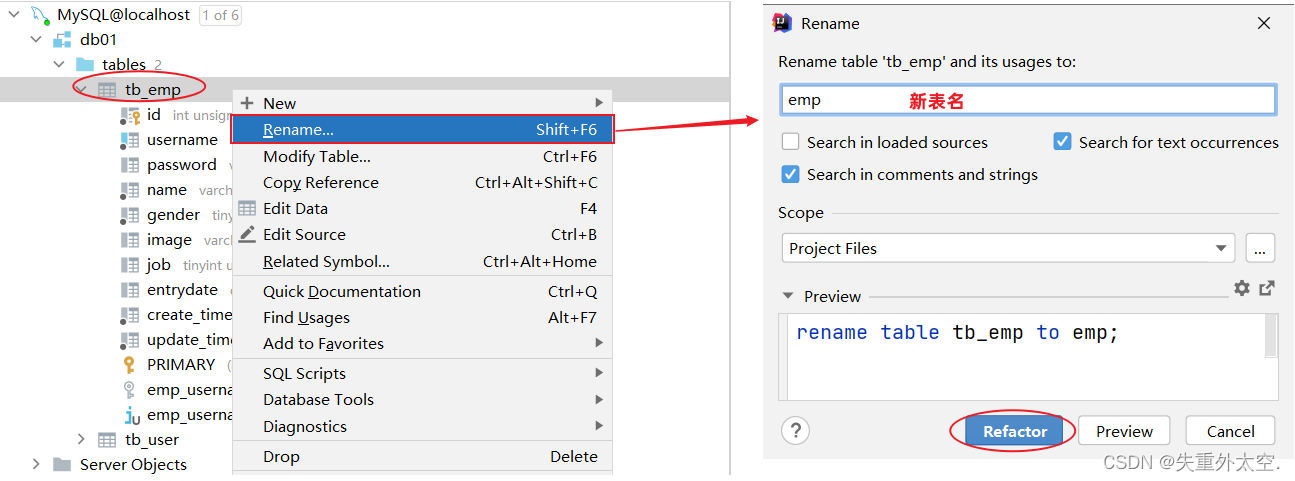Viewport: 1295px width, 481px height.
Task: Click the gender column icon
Action: point(130,215)
